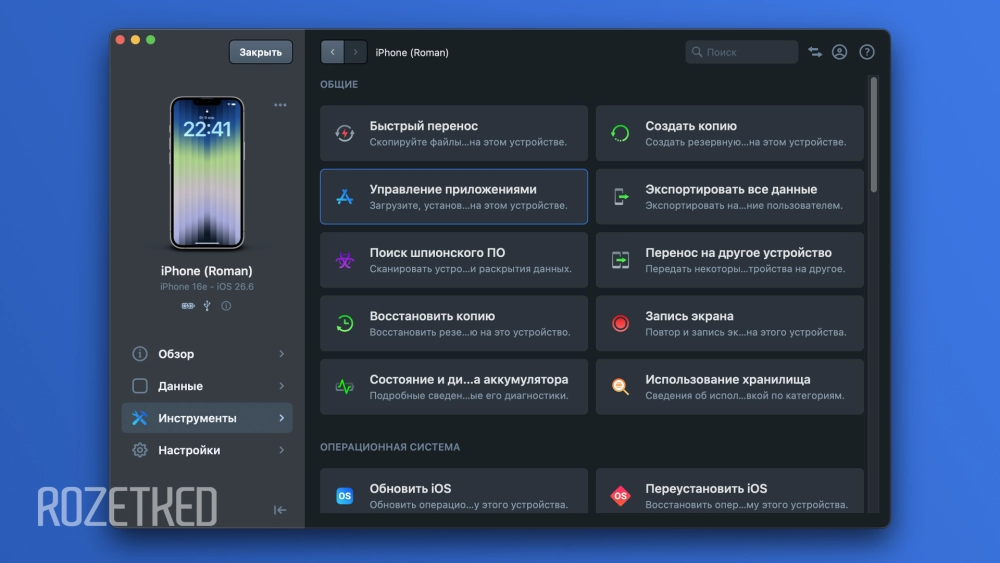Click the battery diagnostics heartbeat icon
Viewport: 1000px width, 563px height.
pos(344,386)
